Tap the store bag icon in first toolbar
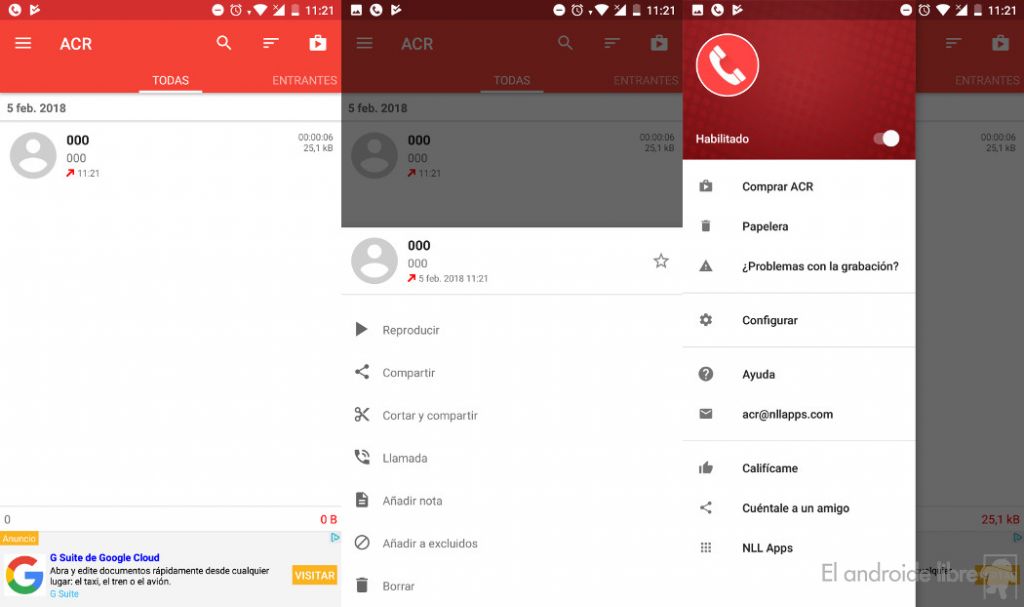This screenshot has width=1024, height=607. click(x=317, y=43)
